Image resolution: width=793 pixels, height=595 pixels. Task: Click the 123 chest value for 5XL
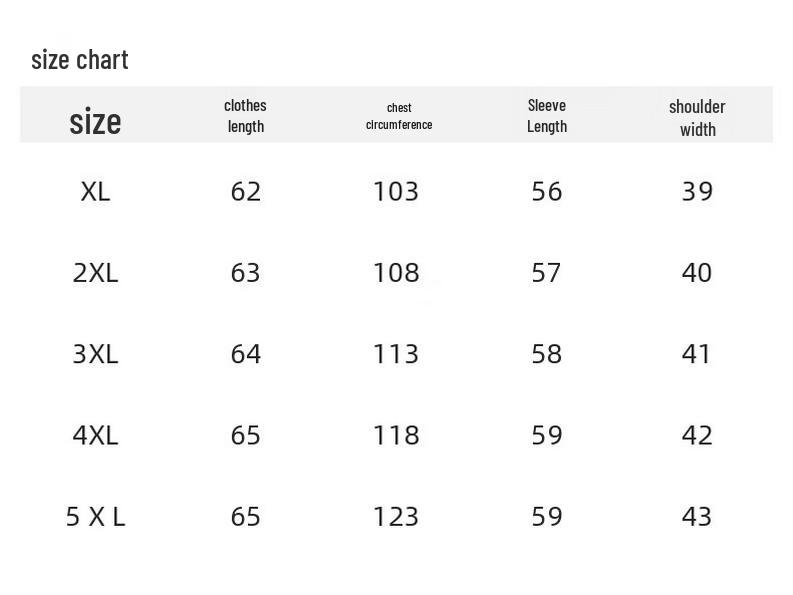[396, 516]
